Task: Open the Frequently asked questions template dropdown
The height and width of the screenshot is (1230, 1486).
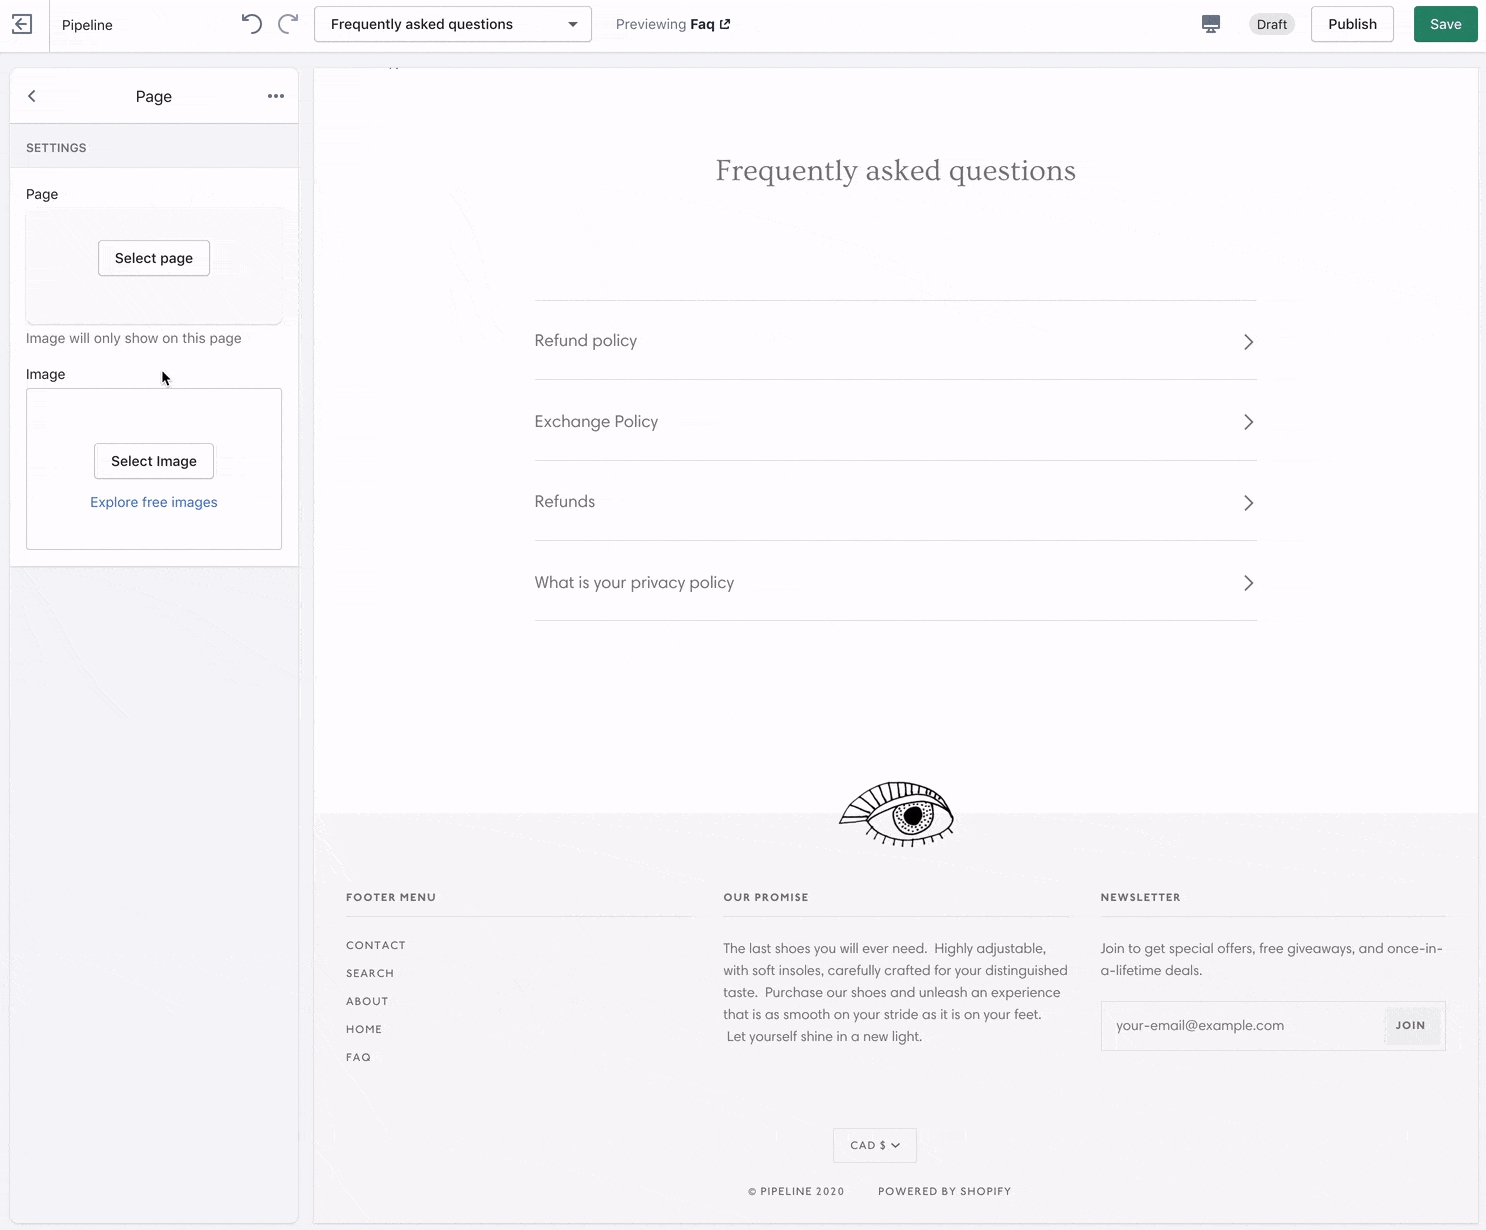Action: 452,24
